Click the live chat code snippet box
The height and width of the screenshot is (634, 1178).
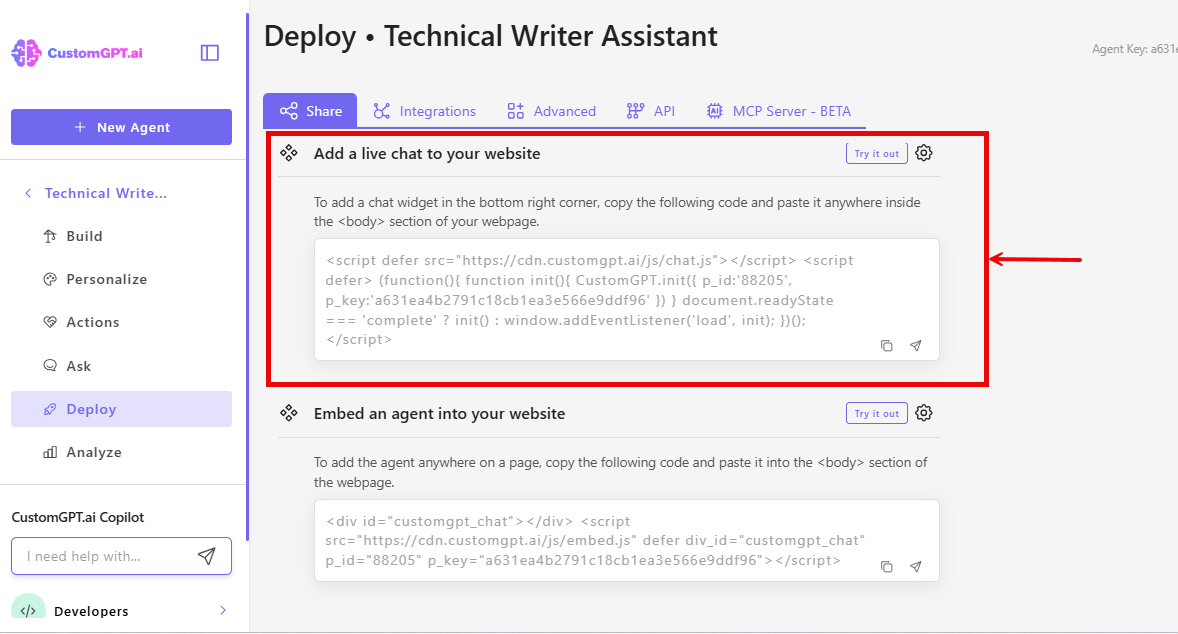(627, 300)
